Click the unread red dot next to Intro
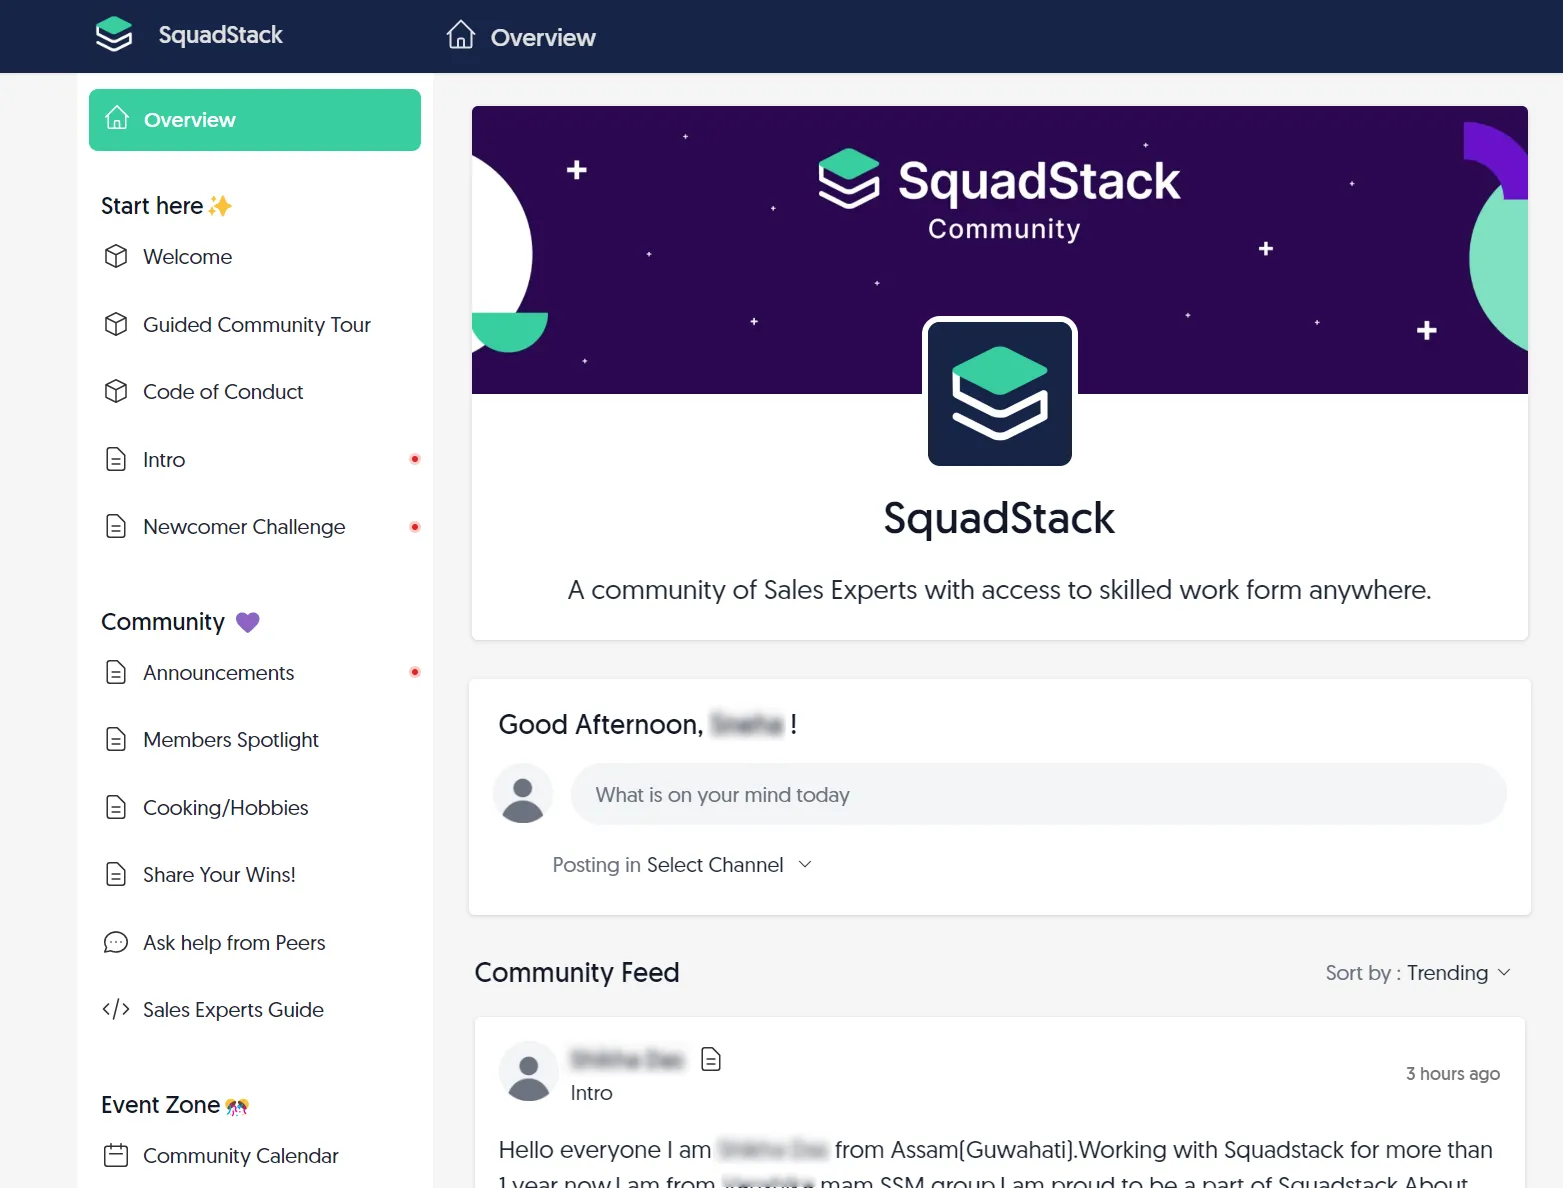The width and height of the screenshot is (1563, 1188). coord(415,459)
